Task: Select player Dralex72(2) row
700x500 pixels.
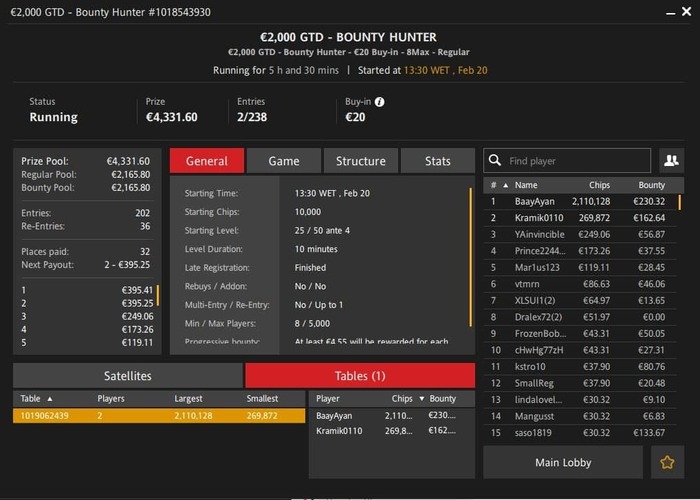Action: [580, 317]
